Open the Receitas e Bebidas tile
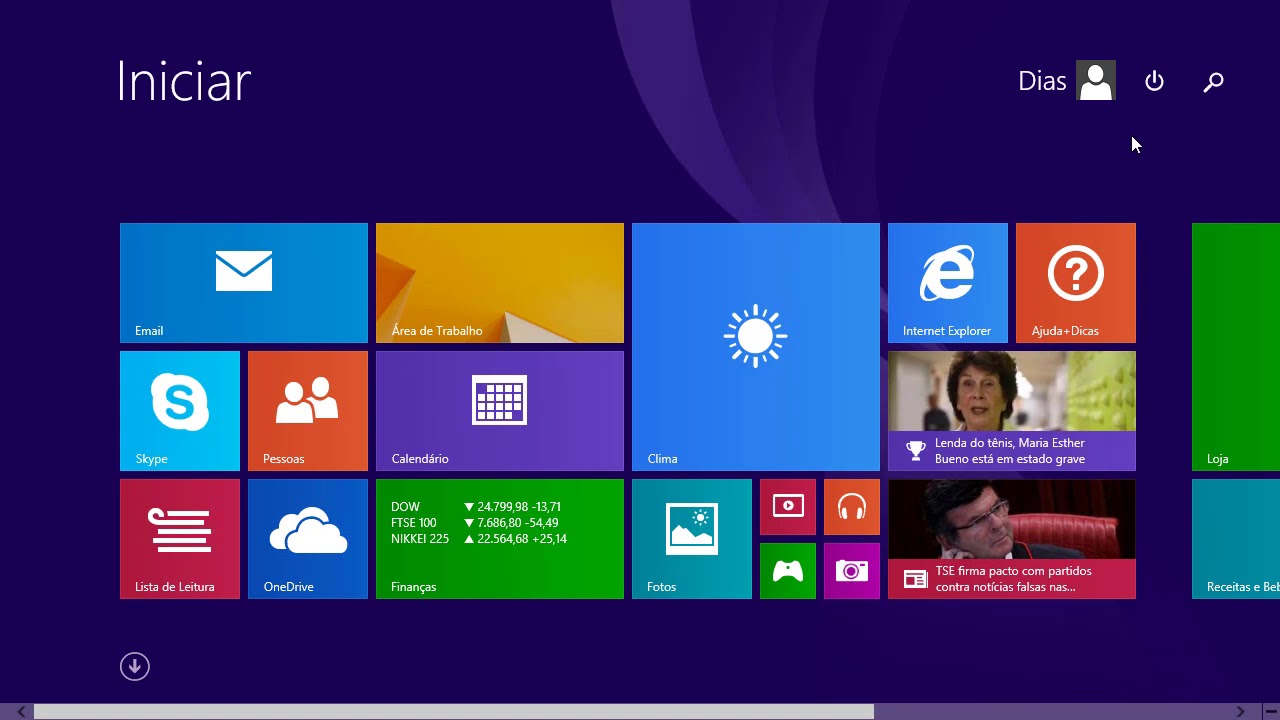Screen dimensions: 1280x720 pyautogui.click(x=1236, y=539)
